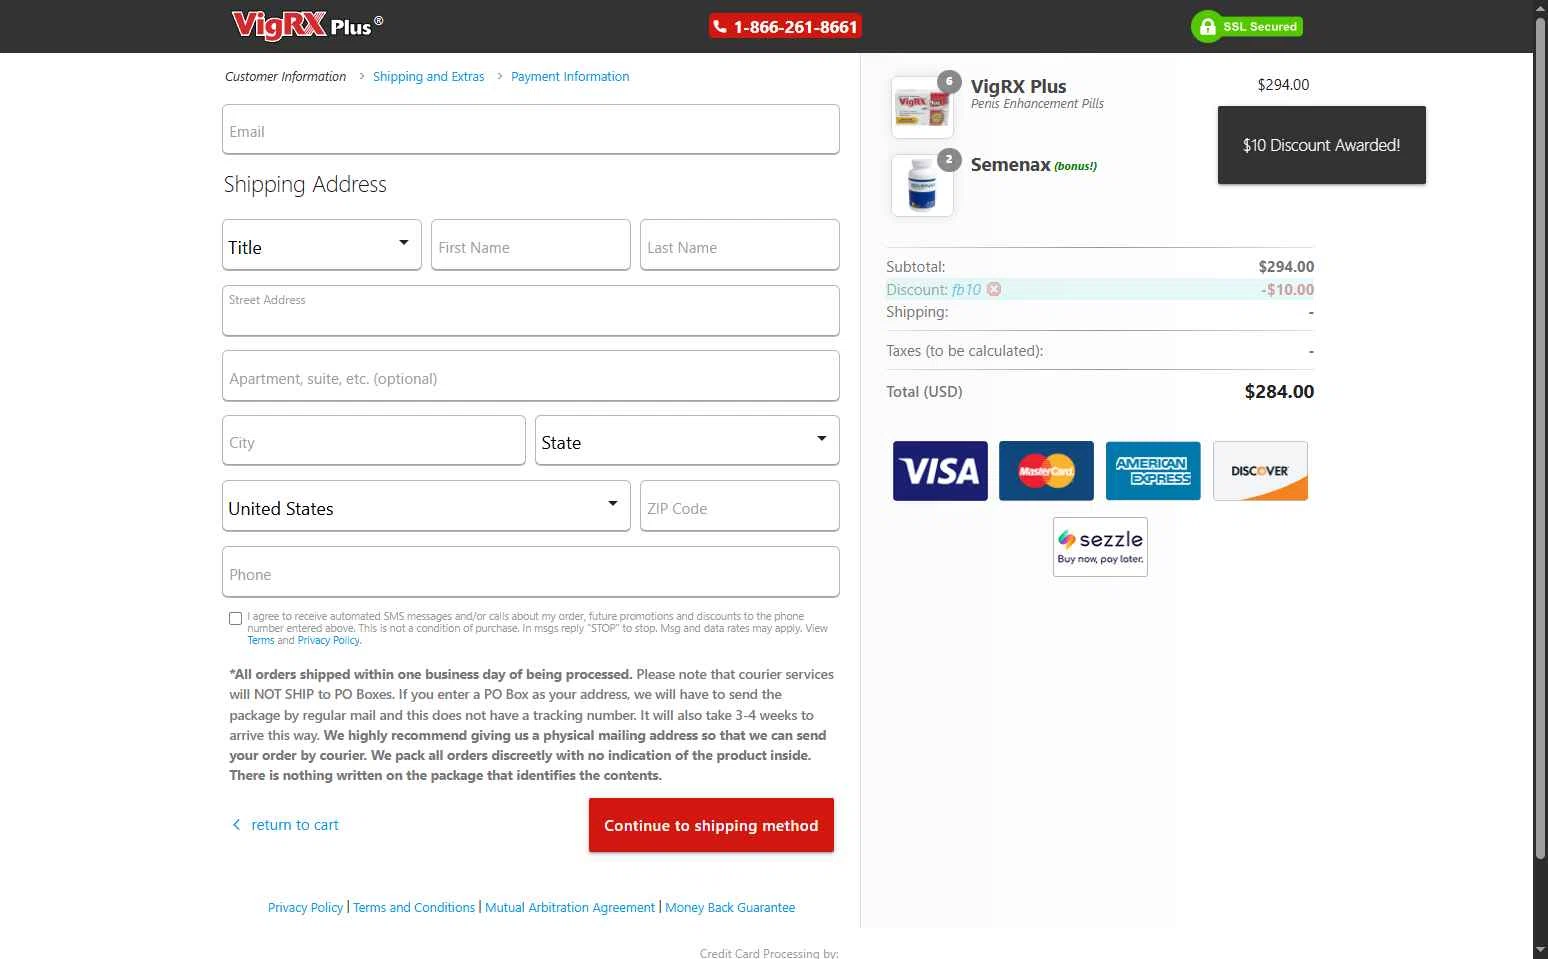Click the page vertical scrollbar
The image size is (1548, 959).
(1540, 440)
